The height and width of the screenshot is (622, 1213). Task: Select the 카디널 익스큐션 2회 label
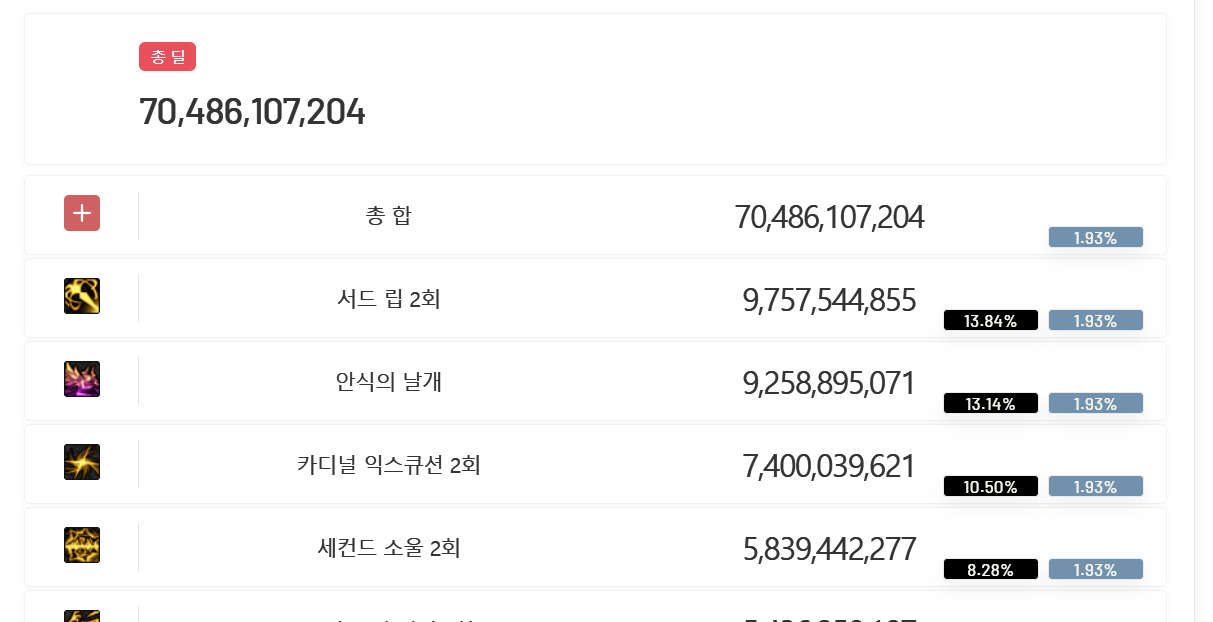(389, 465)
